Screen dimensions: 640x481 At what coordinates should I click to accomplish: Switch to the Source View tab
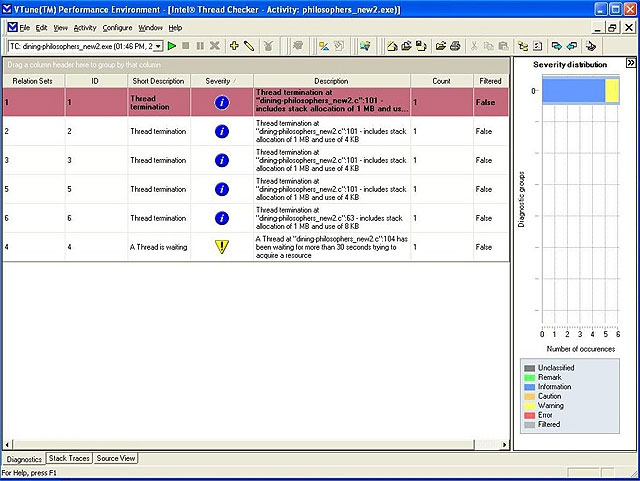point(116,458)
